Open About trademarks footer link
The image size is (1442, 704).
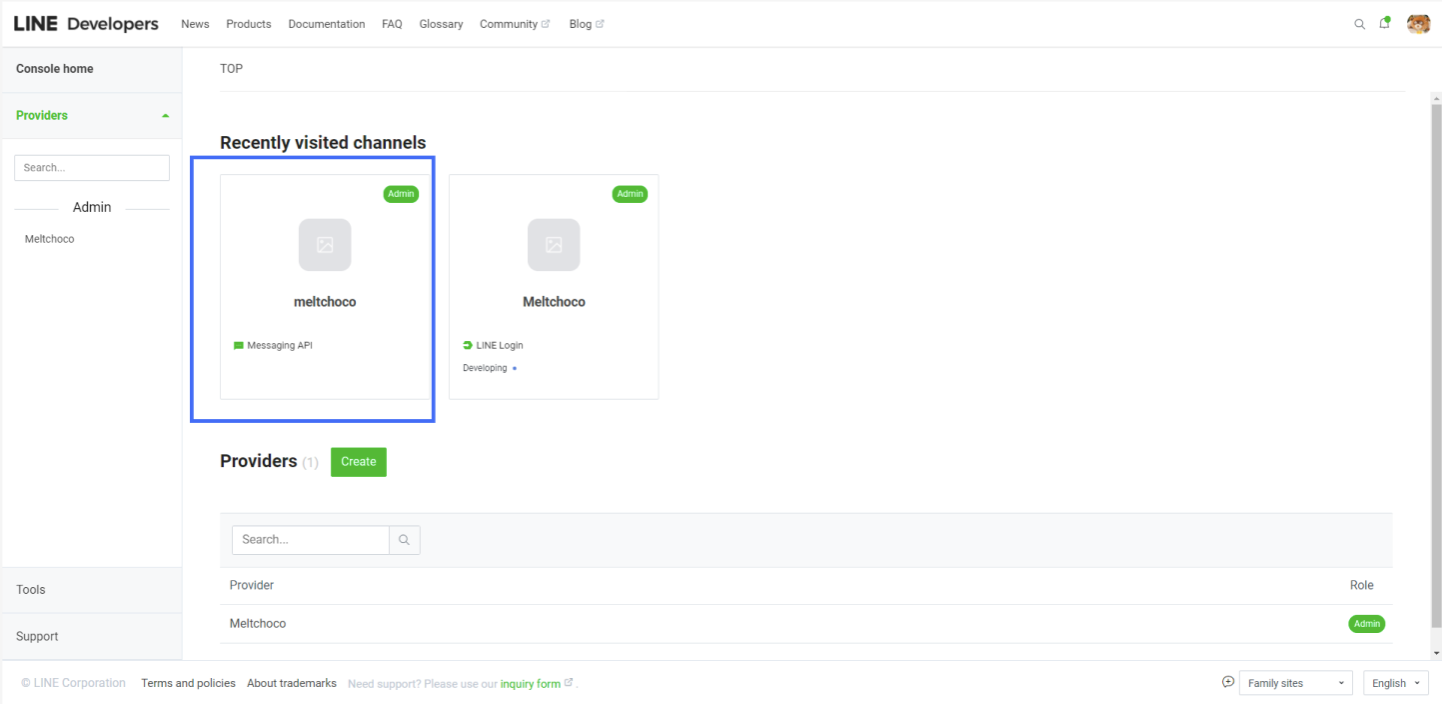[x=292, y=683]
